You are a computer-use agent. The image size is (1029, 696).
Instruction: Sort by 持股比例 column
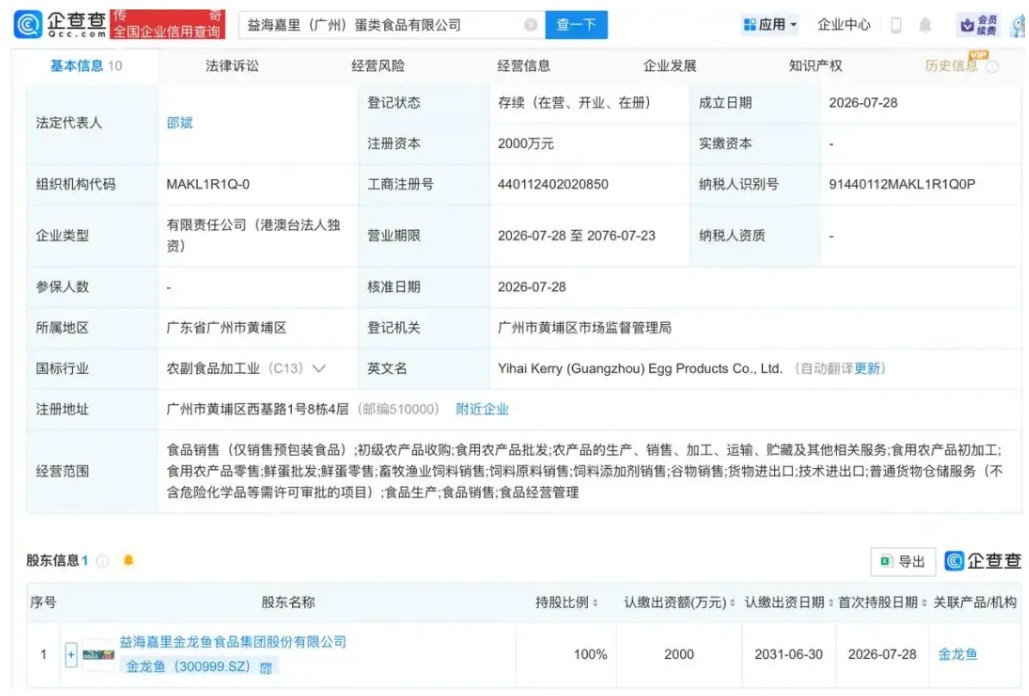coord(595,603)
